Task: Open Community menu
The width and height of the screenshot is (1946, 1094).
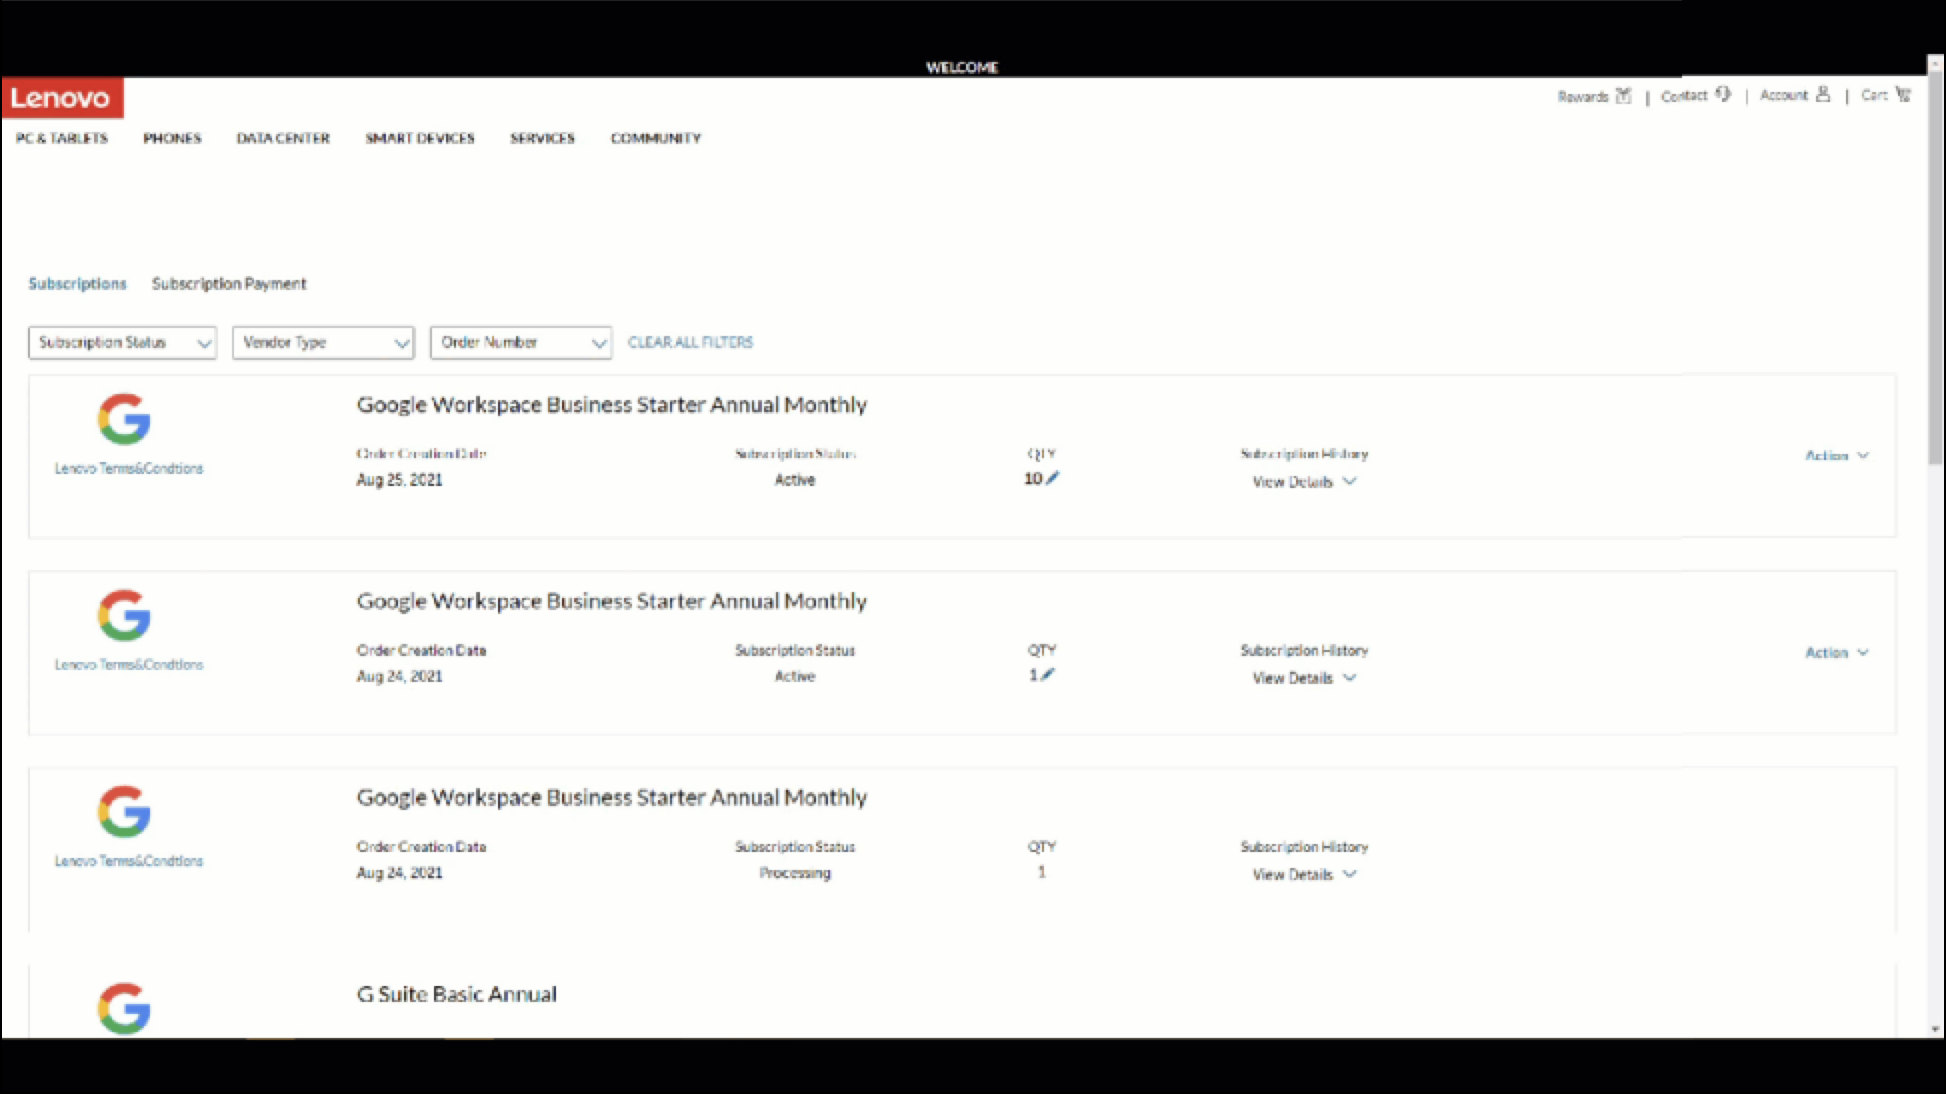Action: (656, 138)
